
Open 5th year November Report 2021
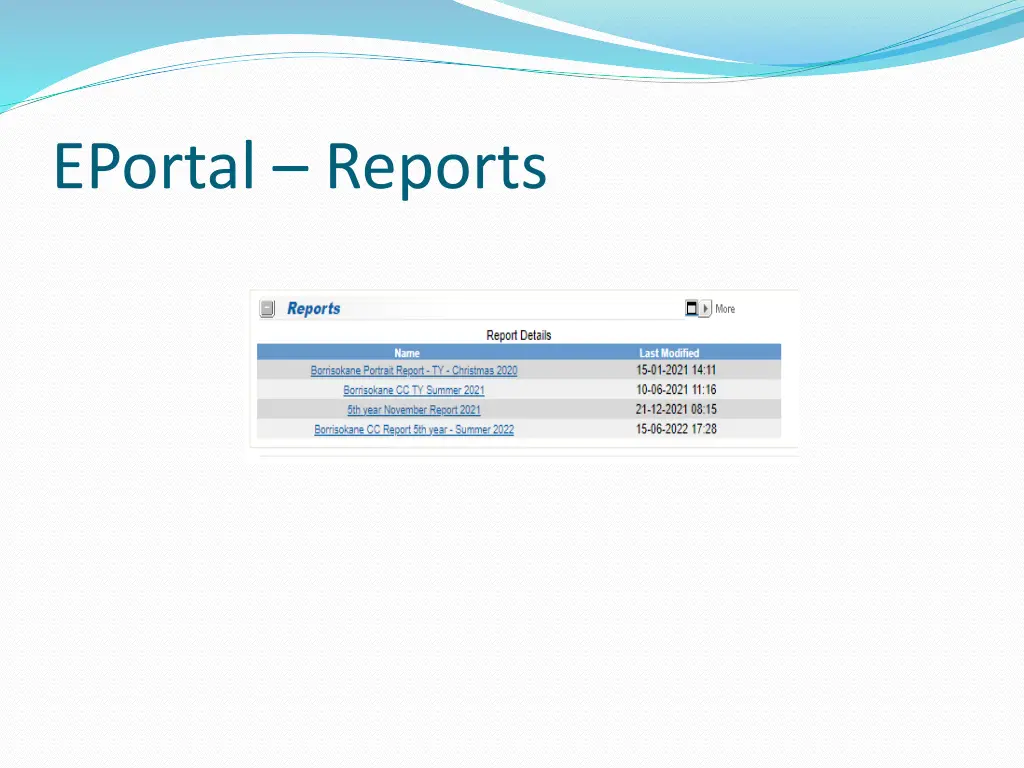(x=414, y=409)
